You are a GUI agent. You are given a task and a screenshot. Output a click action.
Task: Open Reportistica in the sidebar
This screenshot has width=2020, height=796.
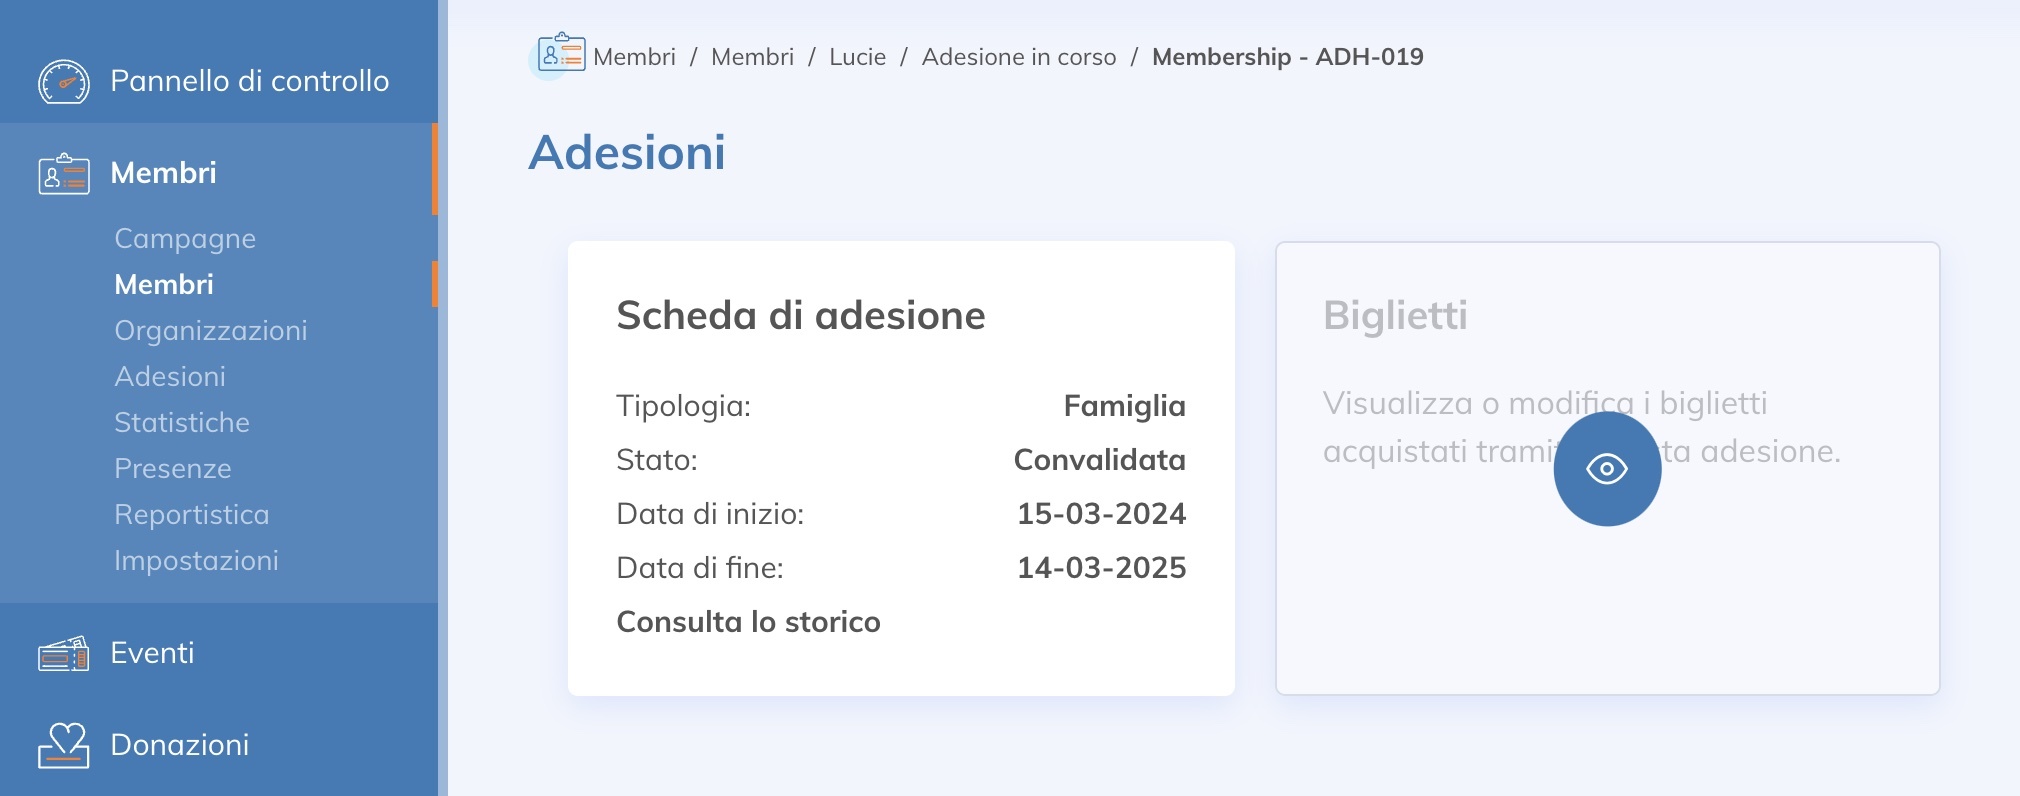tap(191, 514)
